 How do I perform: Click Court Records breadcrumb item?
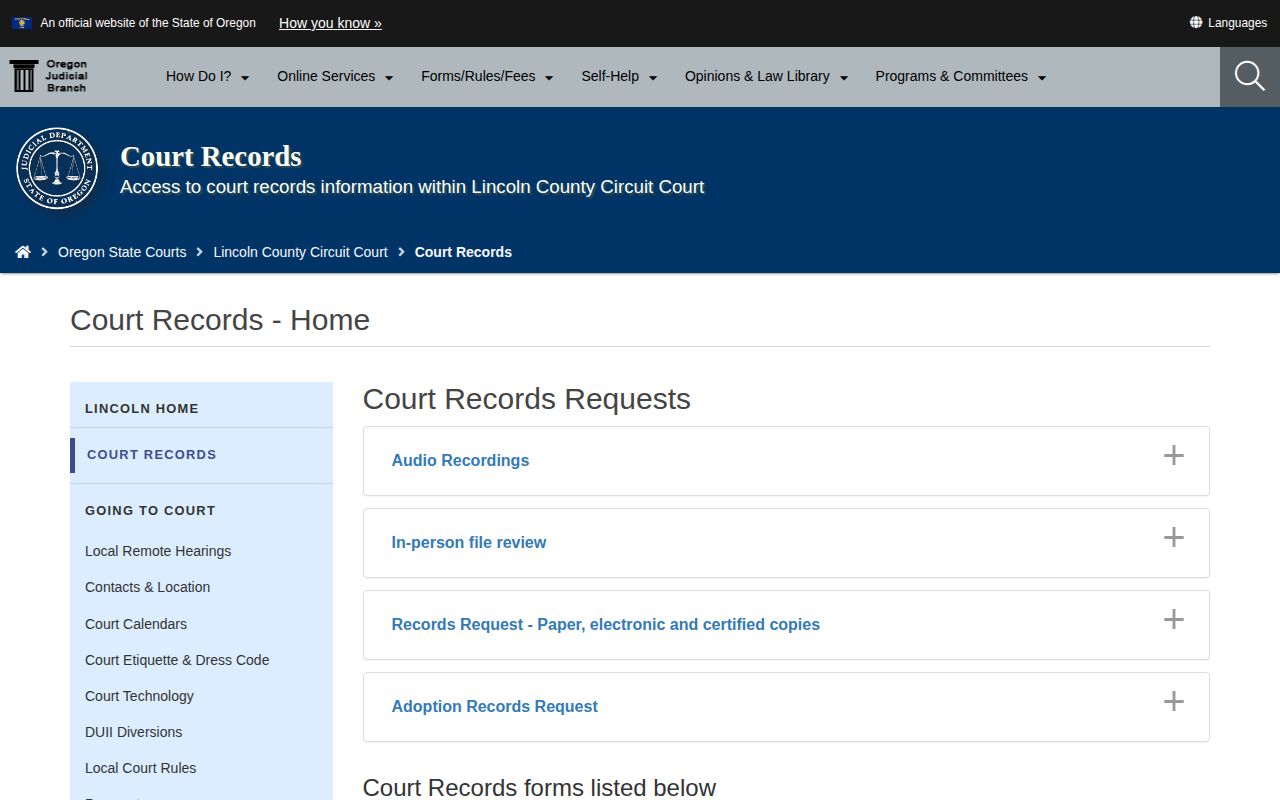(x=463, y=252)
